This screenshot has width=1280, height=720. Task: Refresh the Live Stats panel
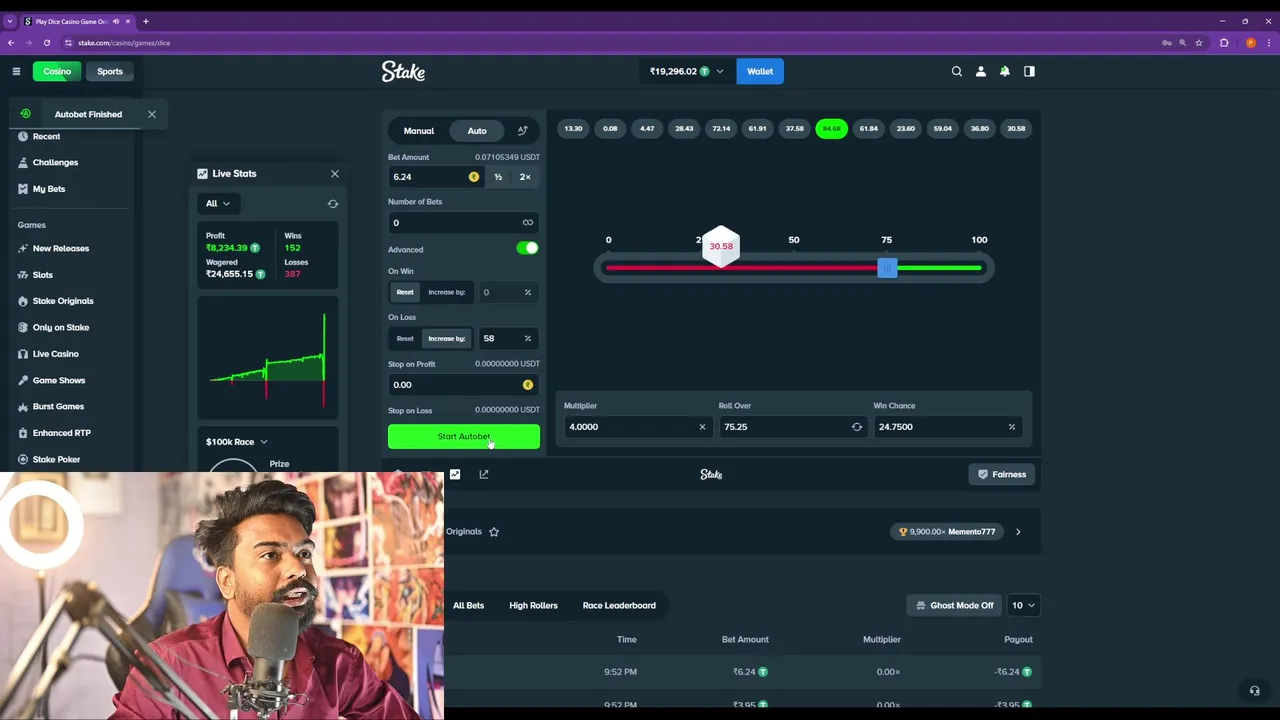click(333, 203)
